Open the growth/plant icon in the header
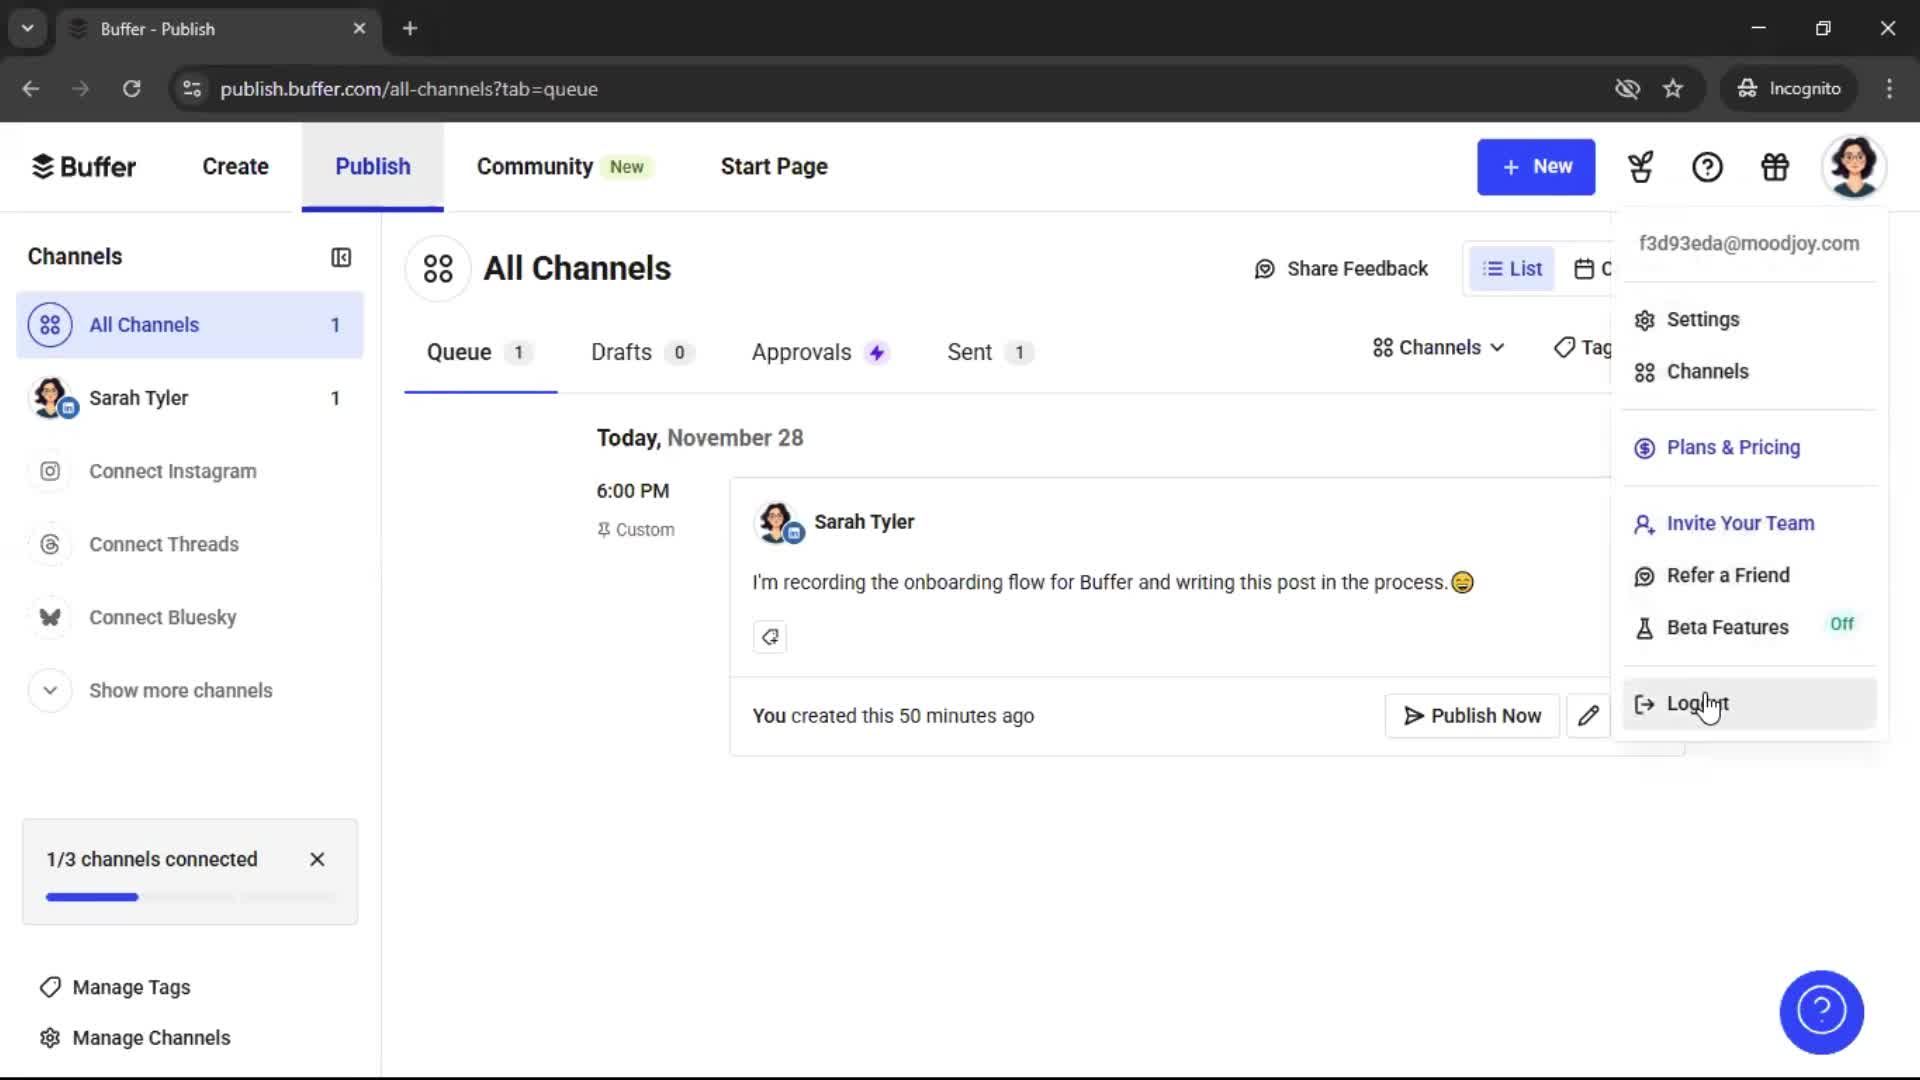This screenshot has width=1920, height=1080. pyautogui.click(x=1639, y=167)
